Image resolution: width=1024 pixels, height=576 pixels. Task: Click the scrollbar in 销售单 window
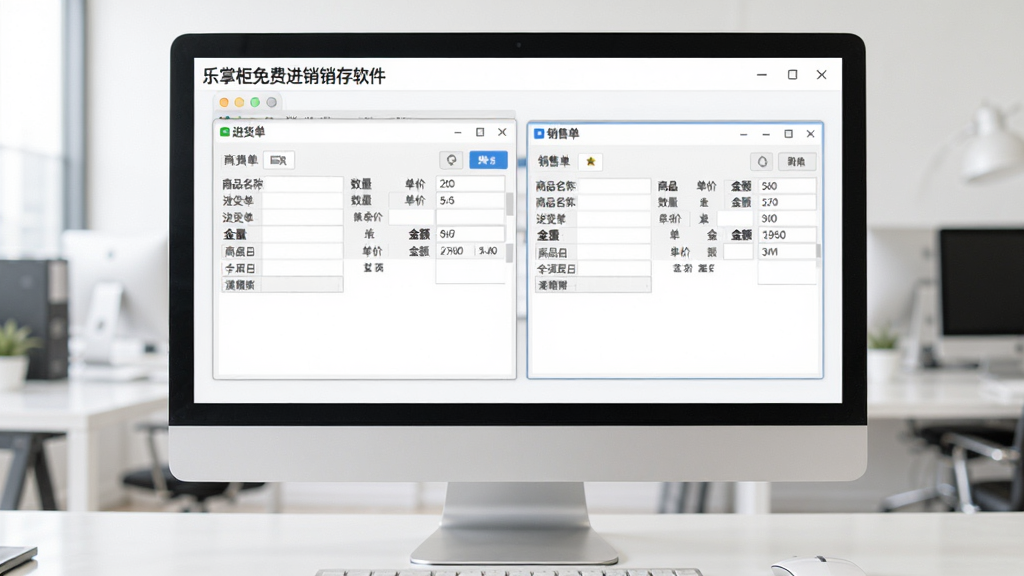pyautogui.click(x=818, y=251)
